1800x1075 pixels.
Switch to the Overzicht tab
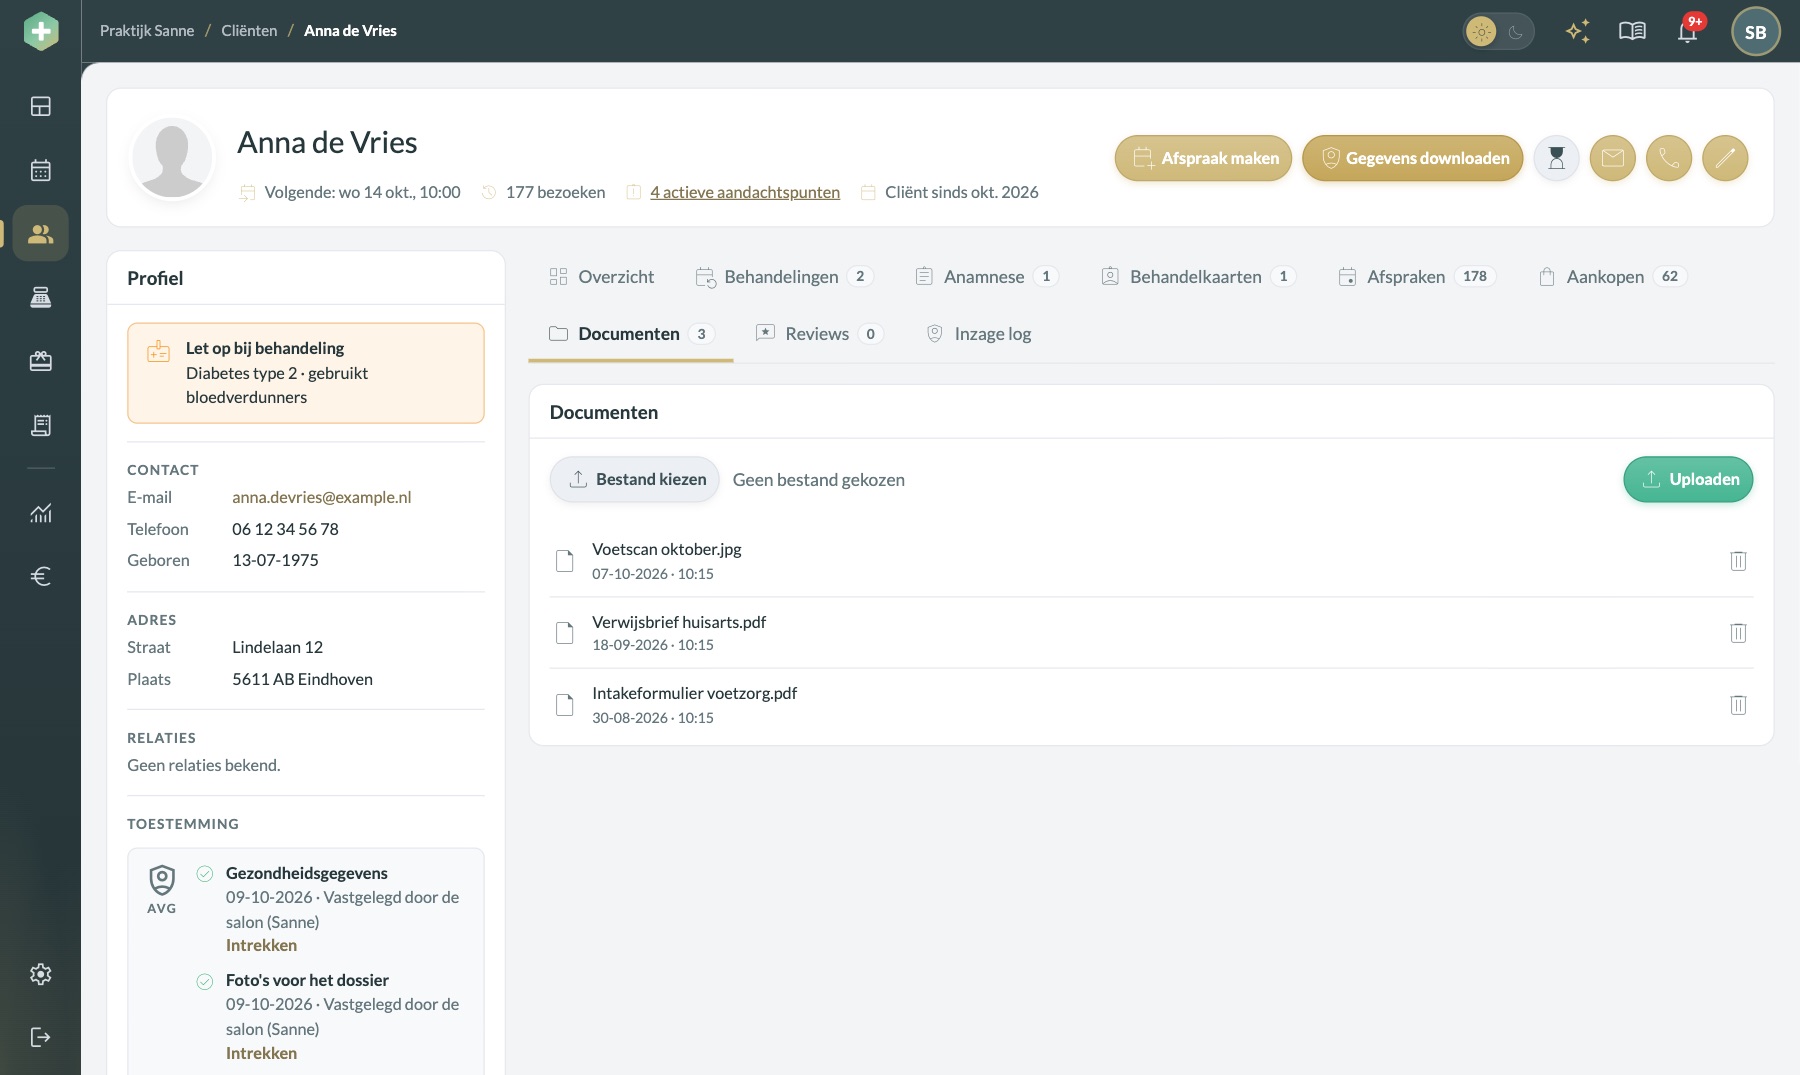[x=602, y=277]
